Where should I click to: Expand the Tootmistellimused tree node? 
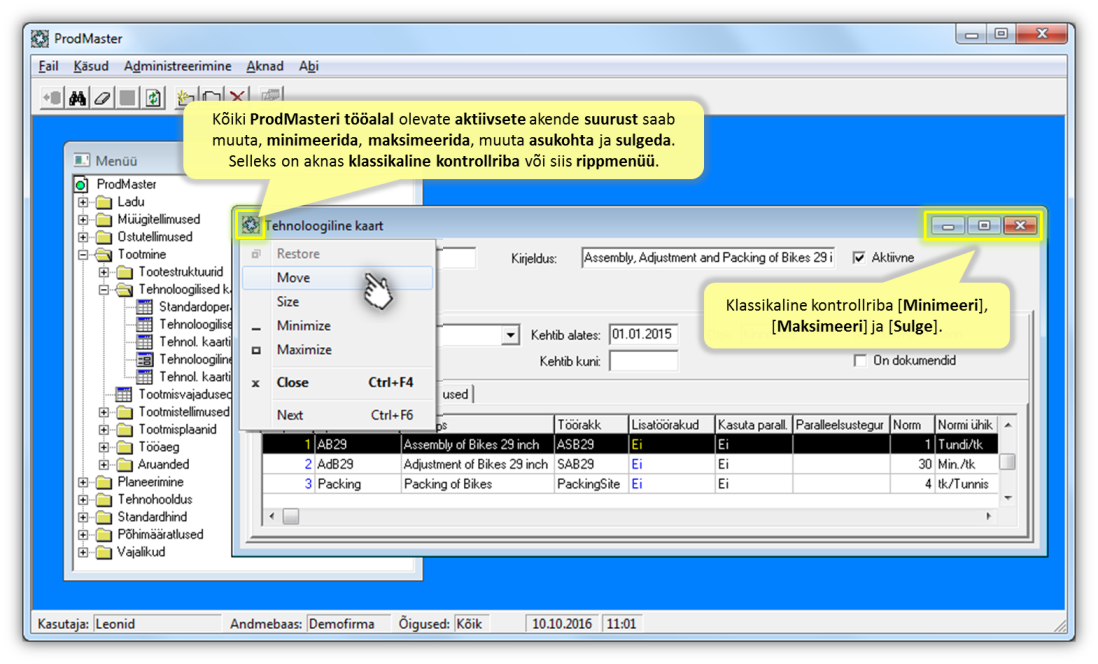[x=104, y=412]
